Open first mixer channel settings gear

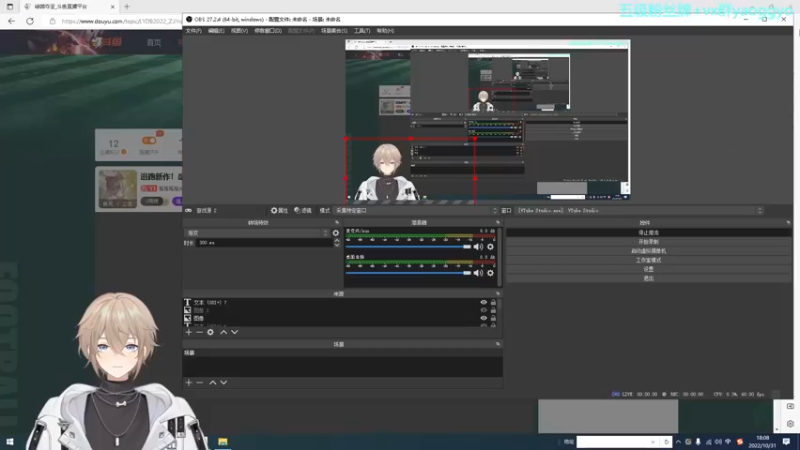tap(490, 246)
